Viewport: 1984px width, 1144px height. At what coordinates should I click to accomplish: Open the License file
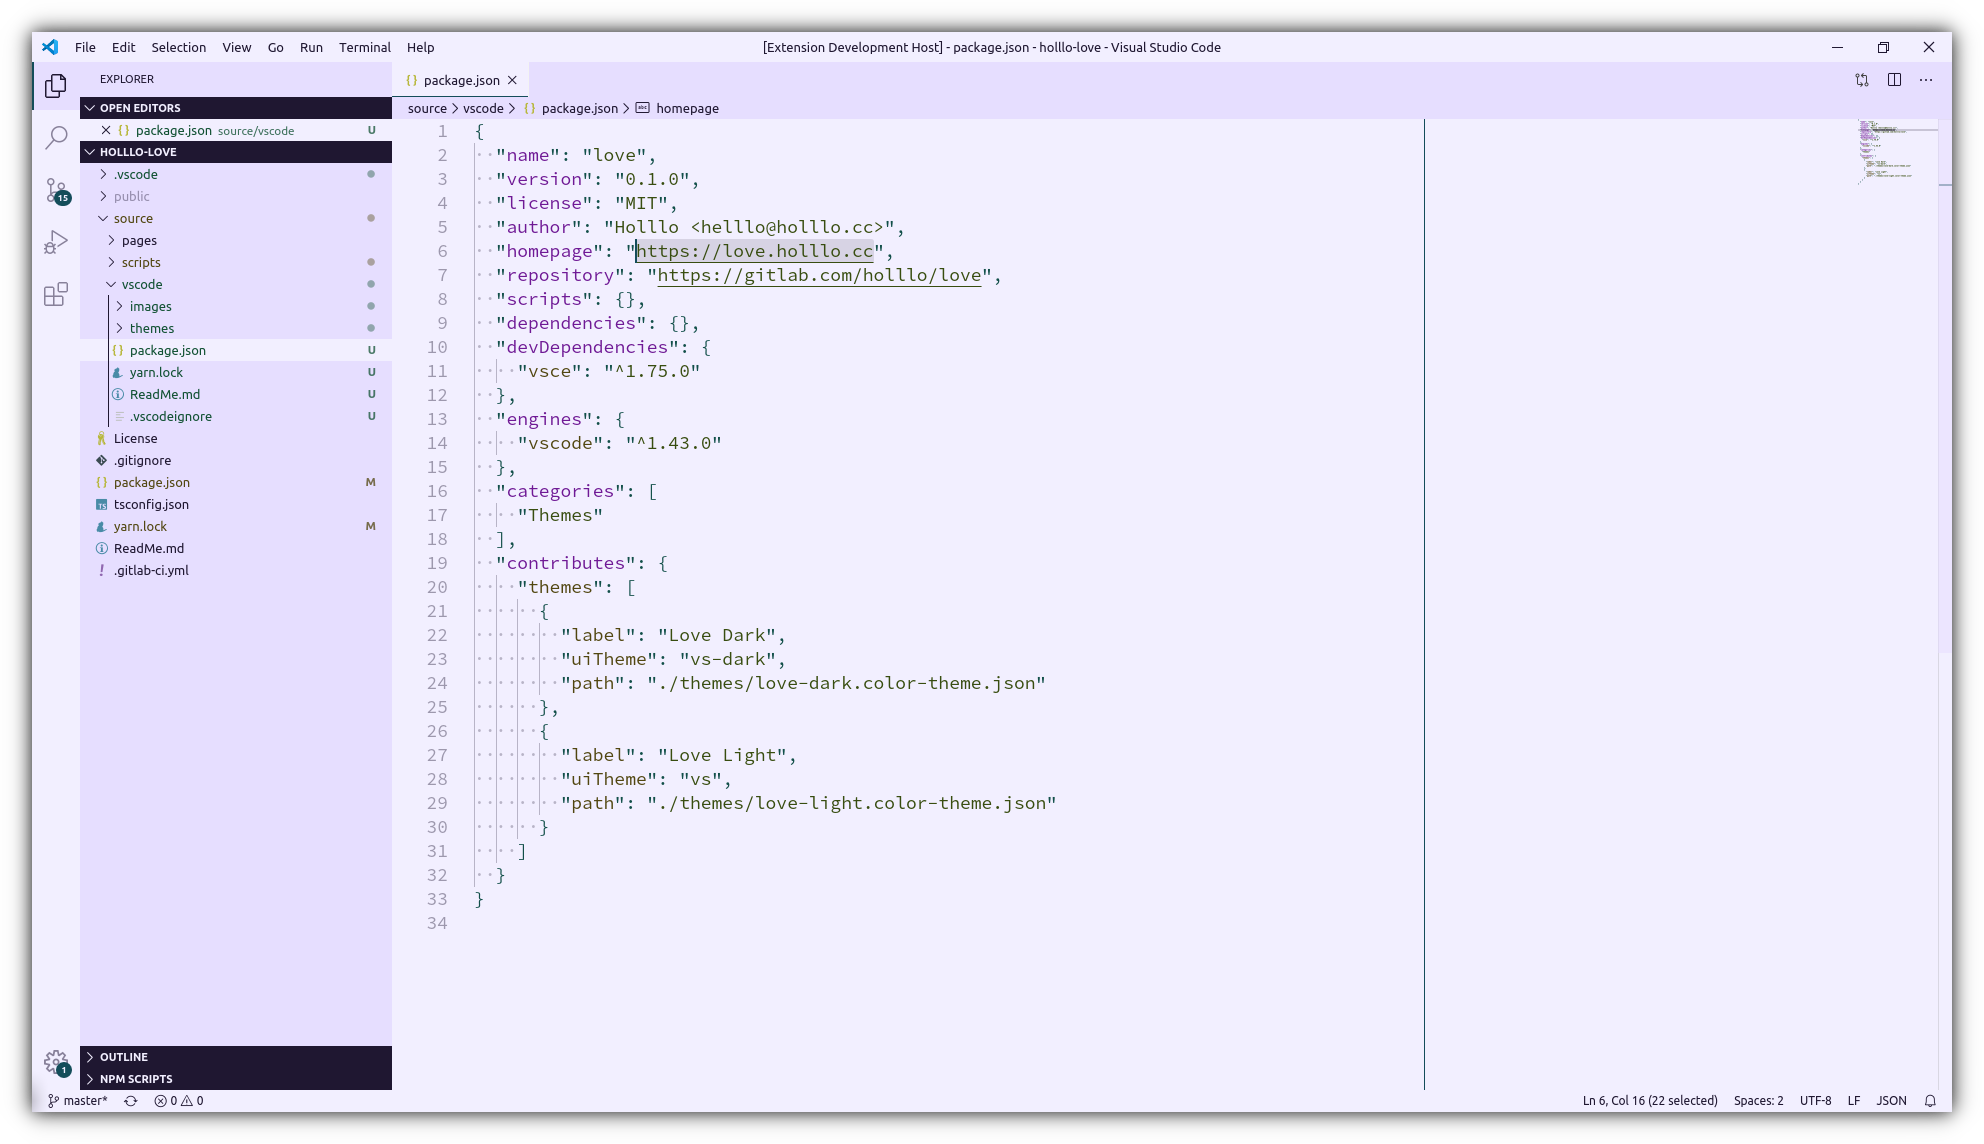(236, 438)
